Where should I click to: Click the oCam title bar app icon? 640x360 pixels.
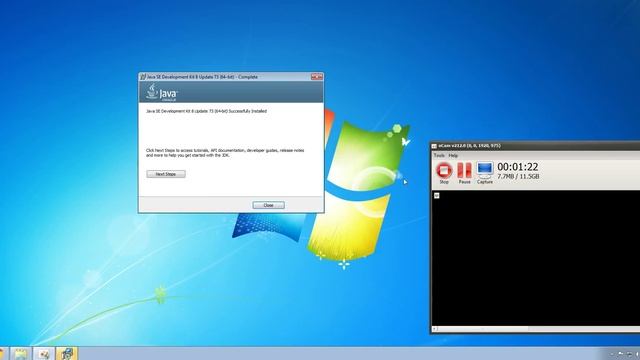(434, 146)
